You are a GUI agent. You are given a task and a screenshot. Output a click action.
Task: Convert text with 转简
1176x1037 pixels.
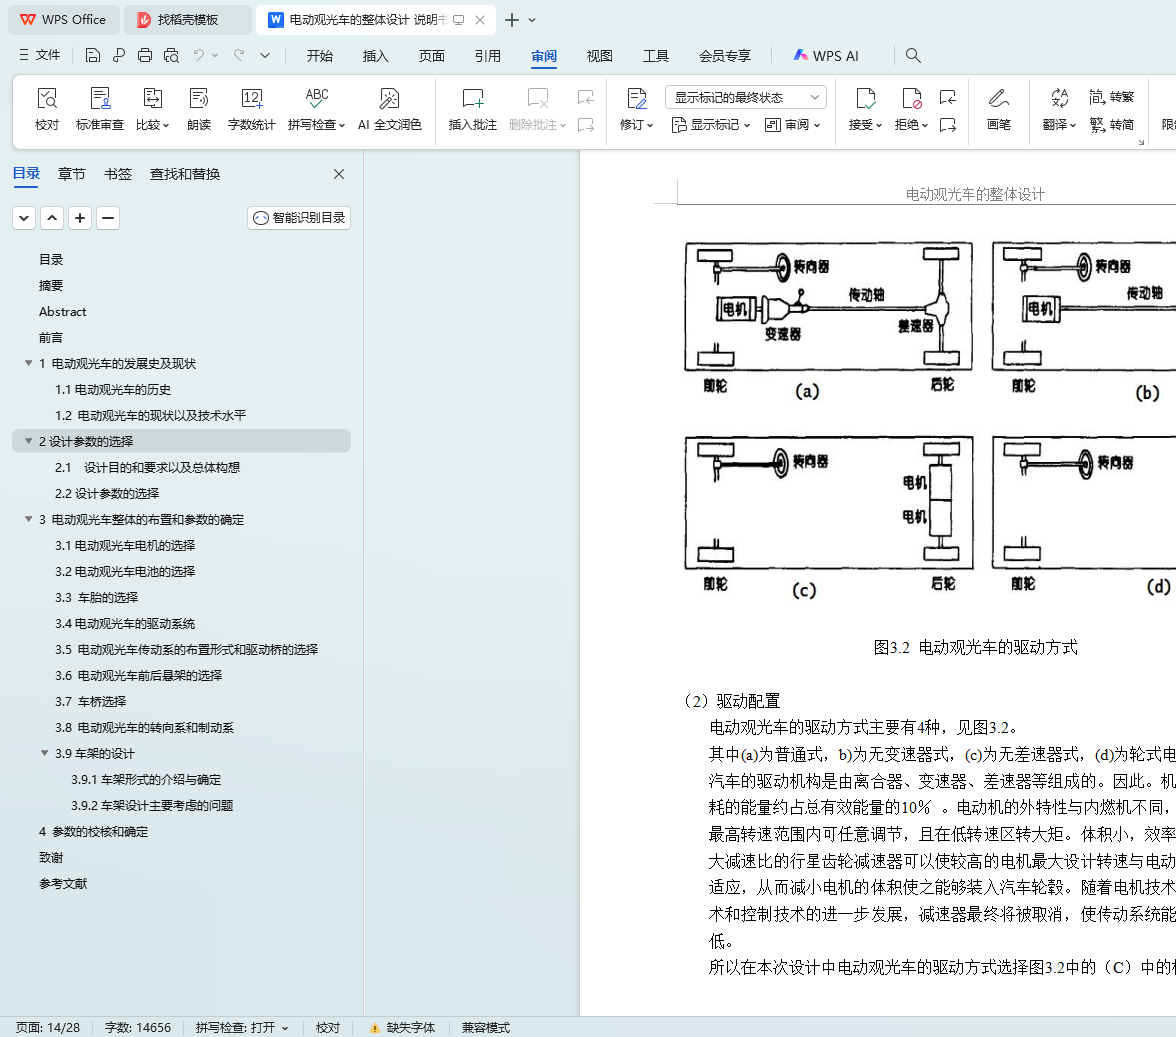pyautogui.click(x=1112, y=124)
